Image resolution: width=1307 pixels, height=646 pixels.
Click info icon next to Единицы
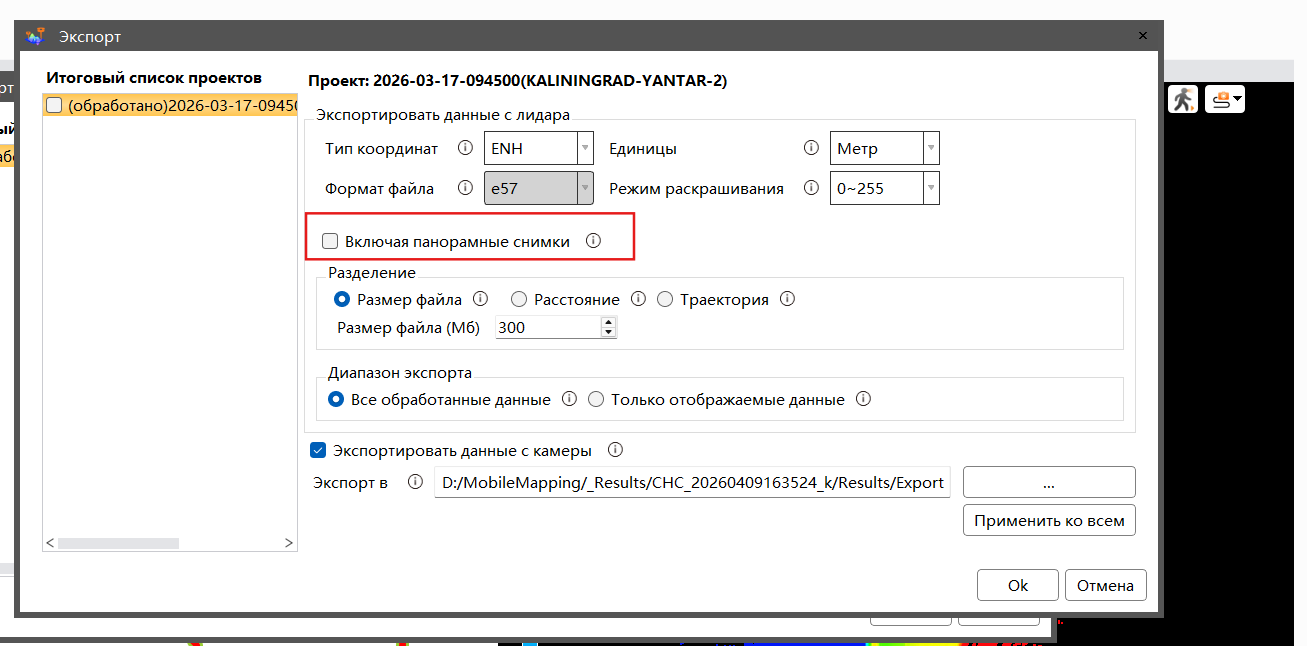(x=811, y=148)
